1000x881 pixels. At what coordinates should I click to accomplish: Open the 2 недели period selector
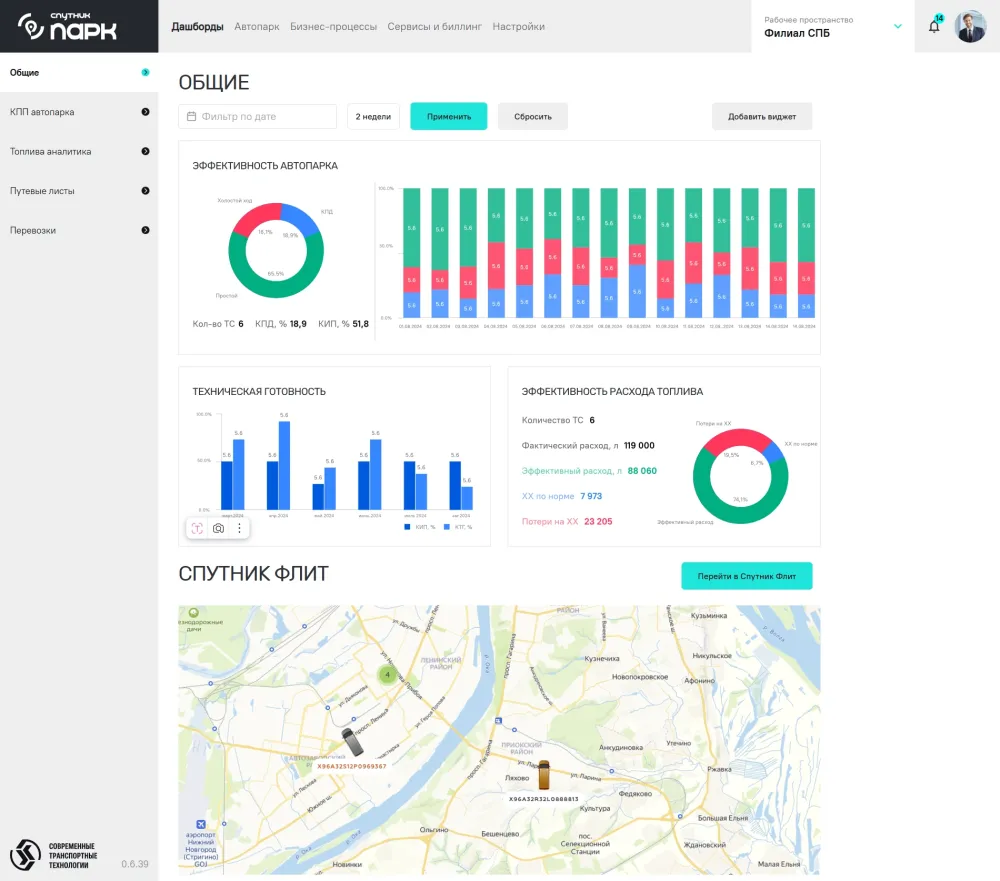tap(373, 117)
